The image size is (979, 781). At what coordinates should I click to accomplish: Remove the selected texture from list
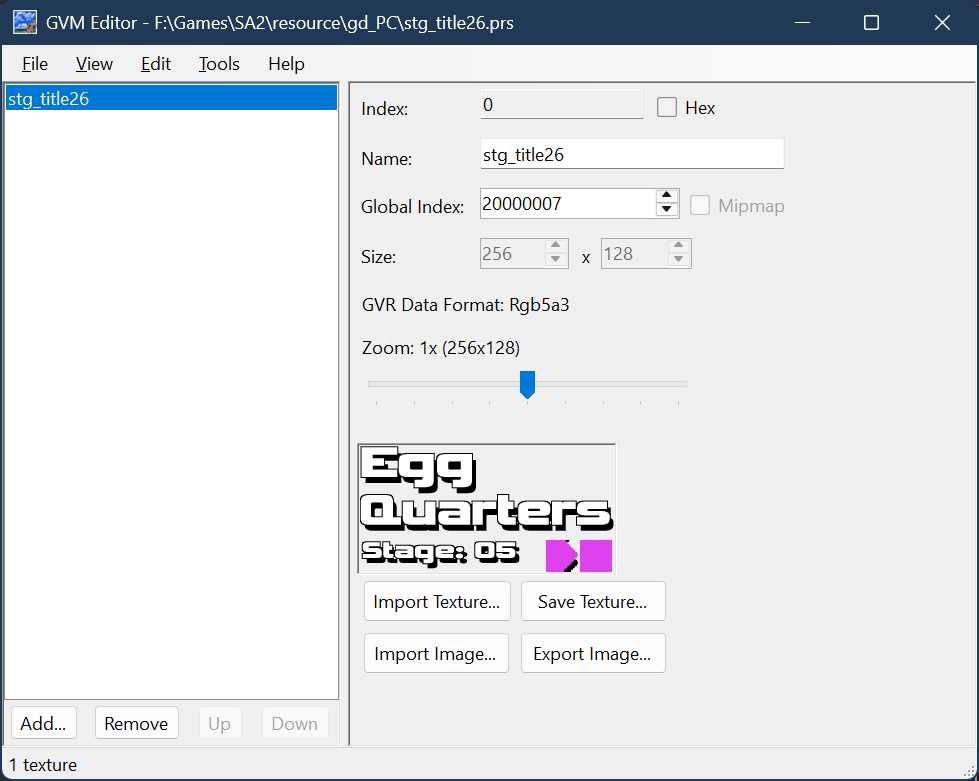point(136,723)
